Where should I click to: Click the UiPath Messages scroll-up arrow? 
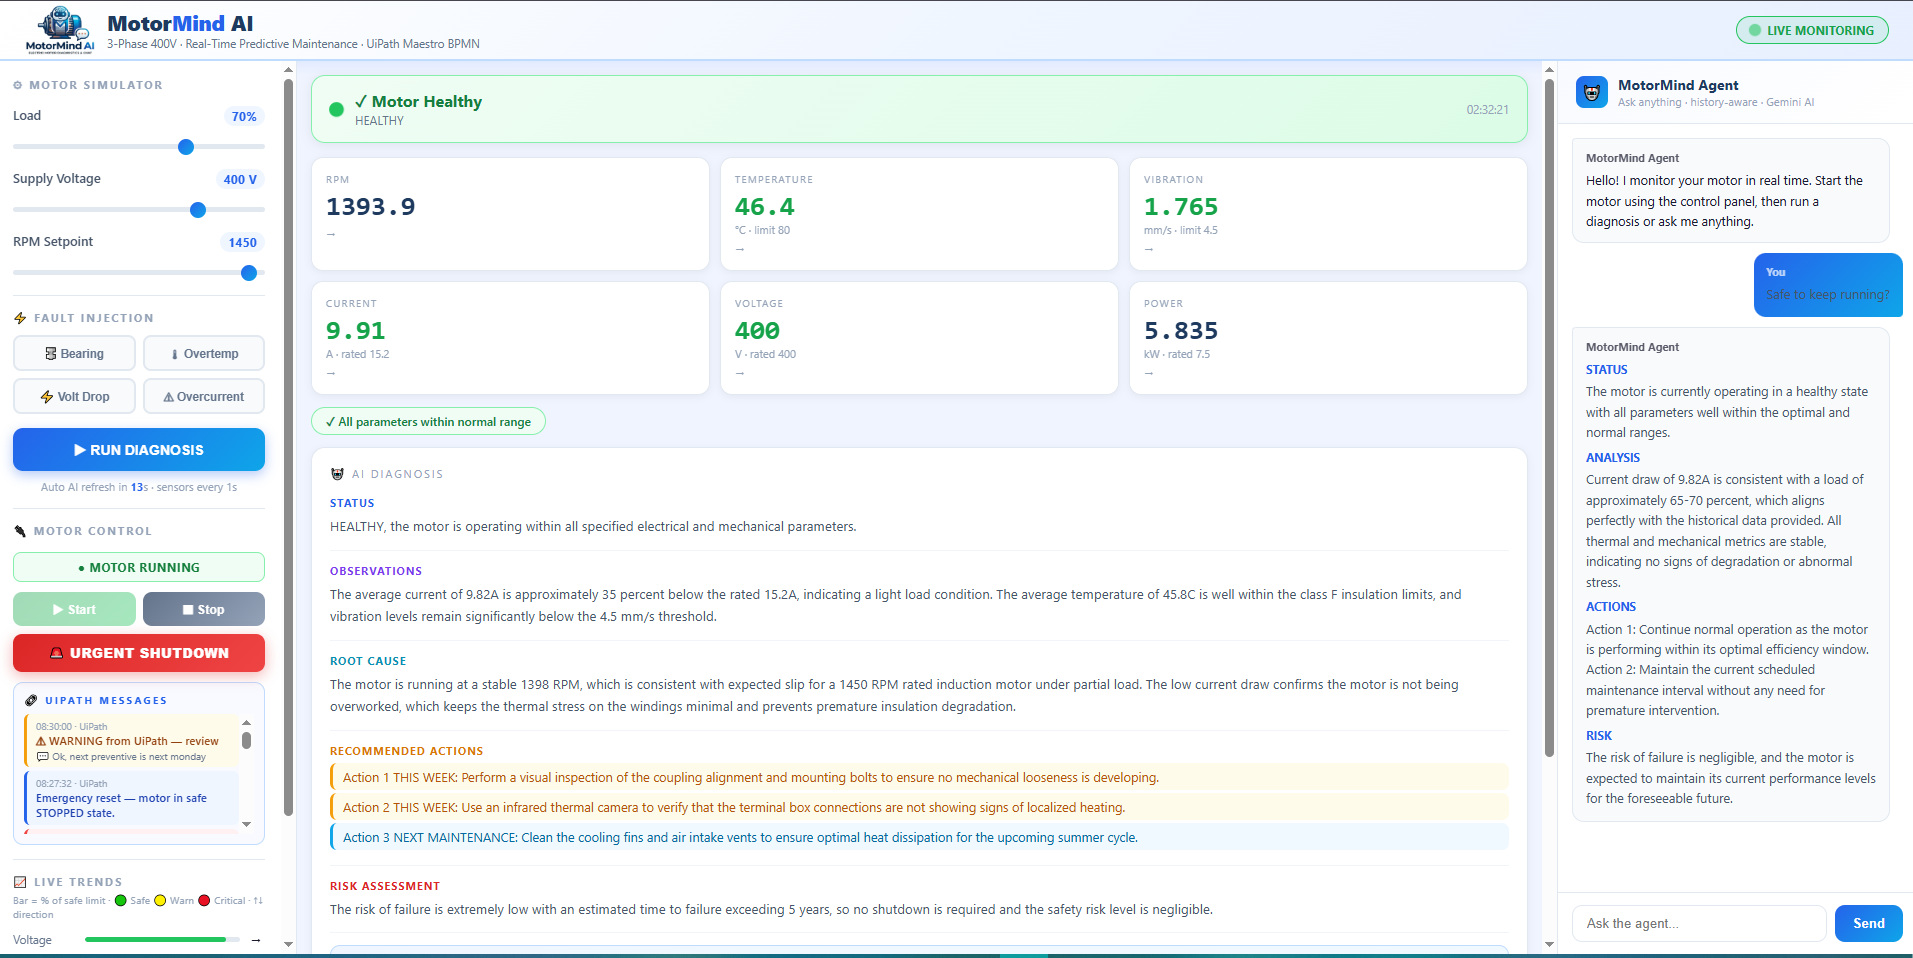(x=246, y=722)
